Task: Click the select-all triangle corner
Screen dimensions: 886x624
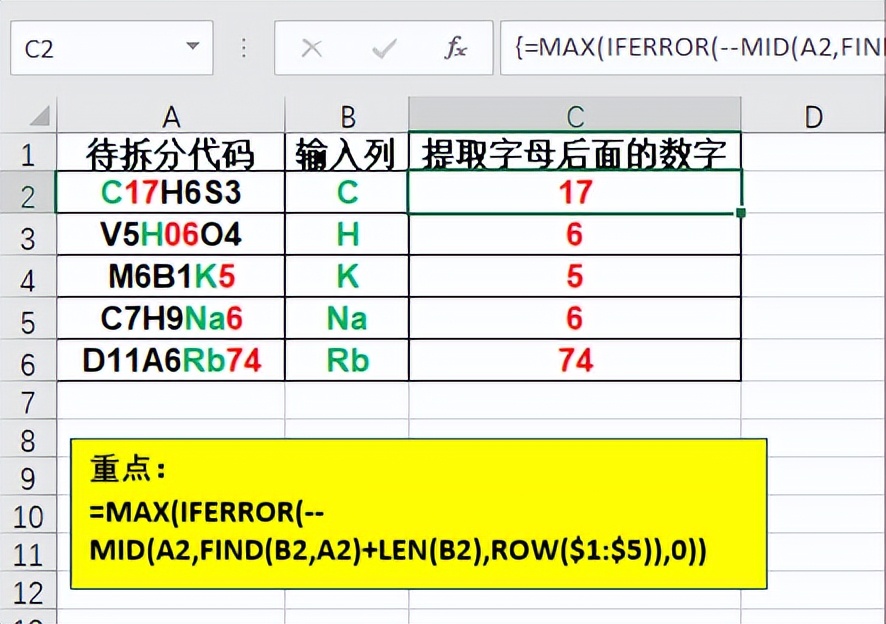Action: pyautogui.click(x=40, y=116)
